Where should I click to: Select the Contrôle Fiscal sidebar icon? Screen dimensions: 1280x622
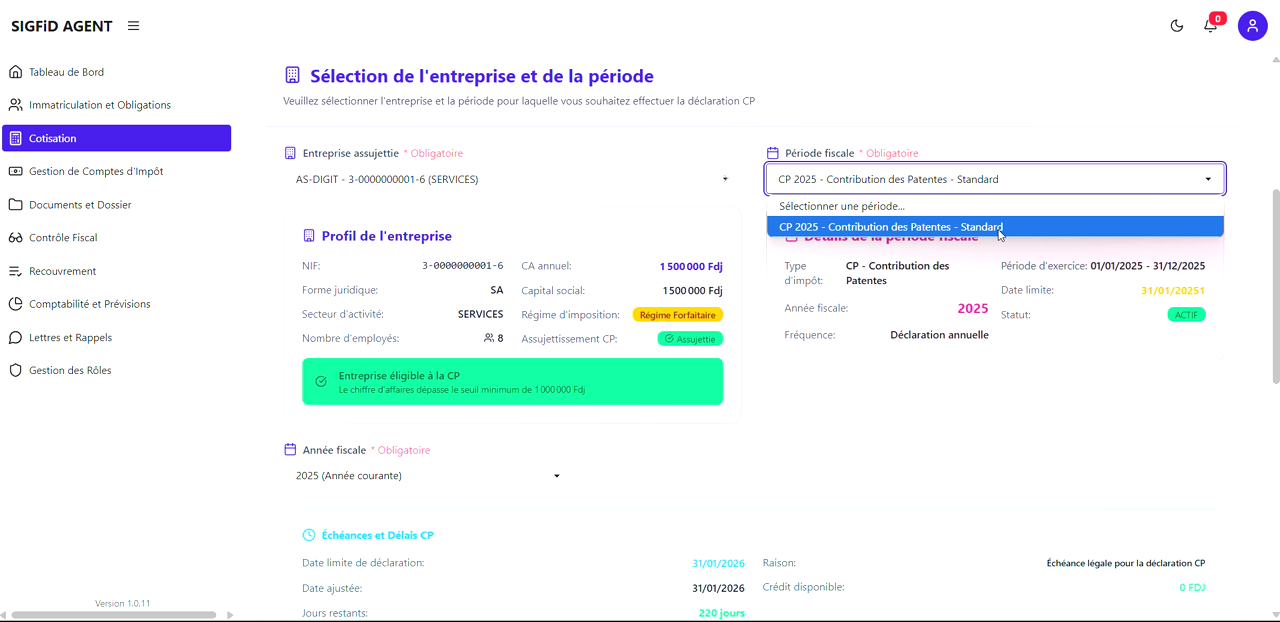pyautogui.click(x=15, y=237)
